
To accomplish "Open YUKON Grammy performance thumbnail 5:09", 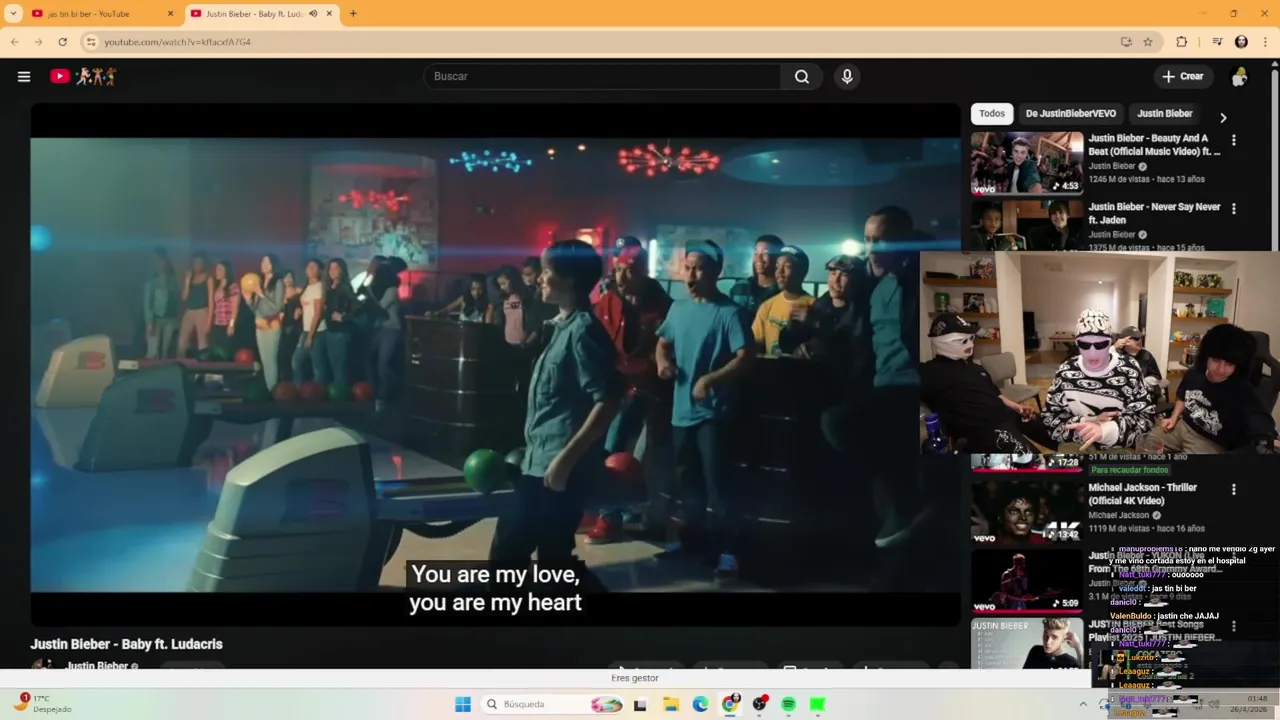I will [1027, 580].
